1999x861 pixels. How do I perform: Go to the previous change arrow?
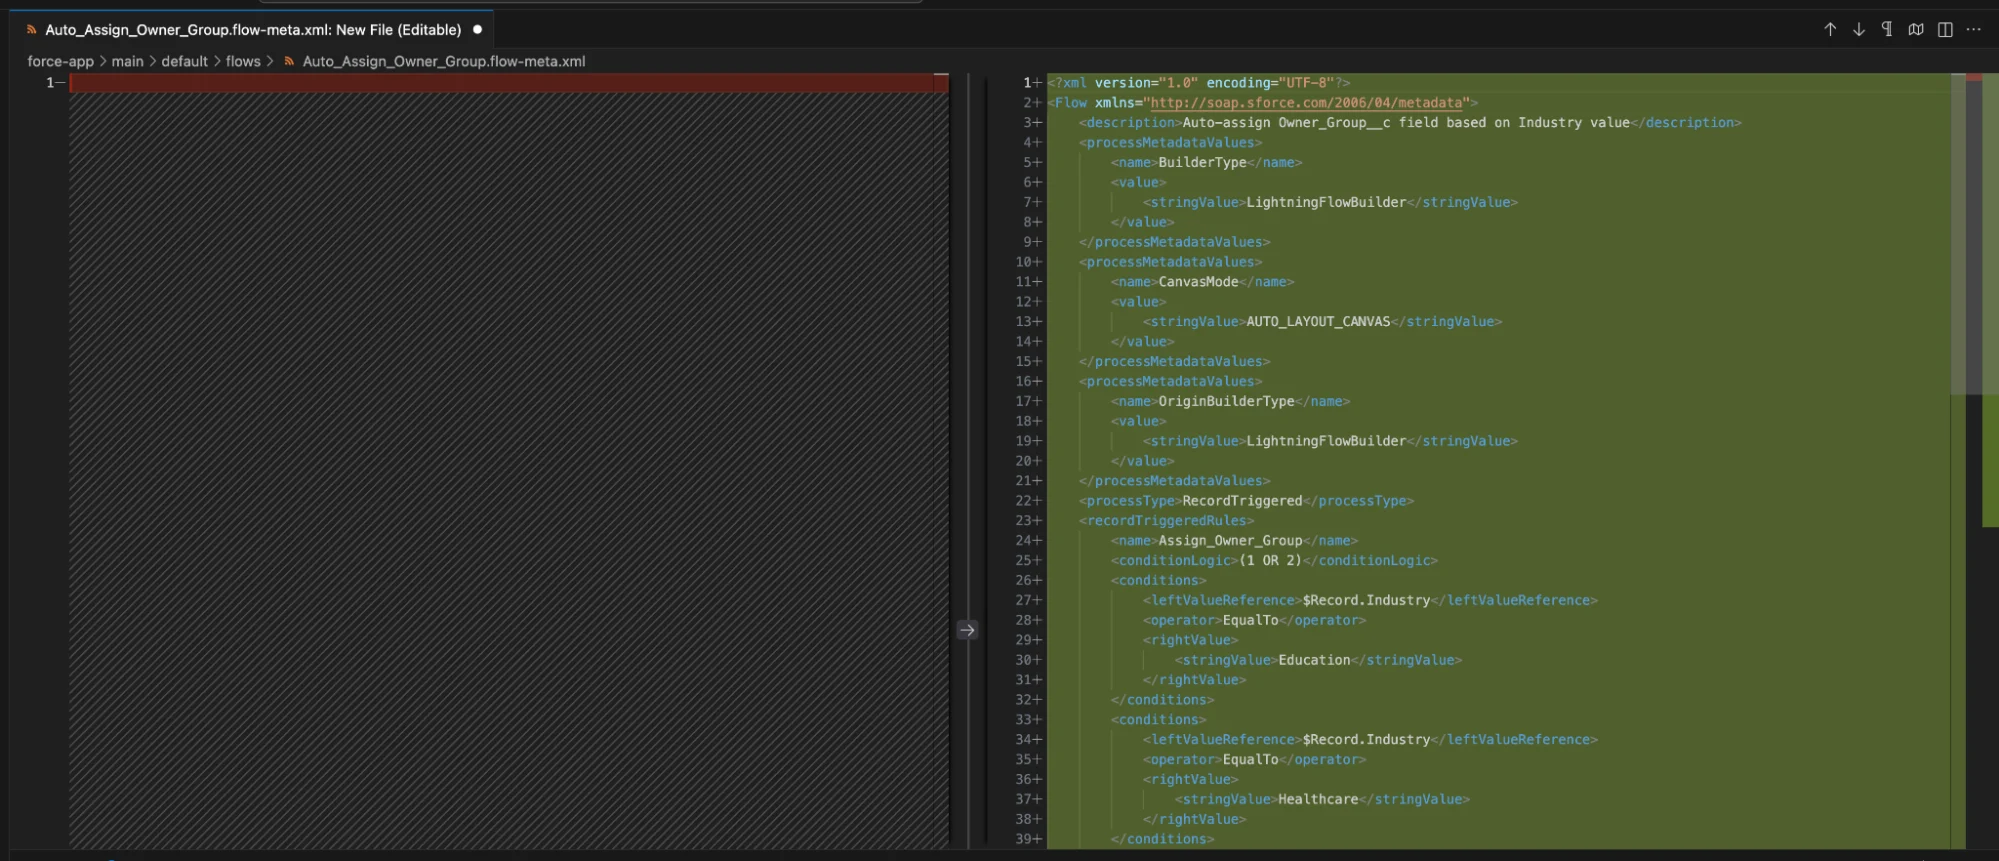coord(1829,30)
